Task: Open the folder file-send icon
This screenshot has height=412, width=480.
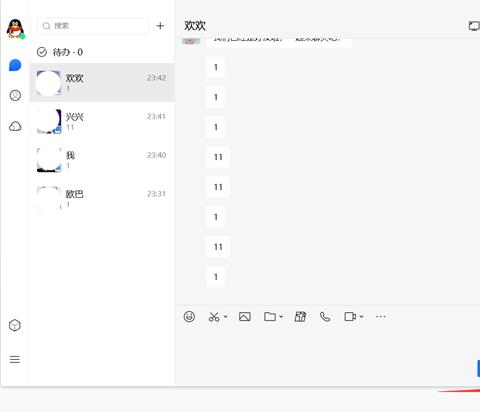Action: [270, 316]
